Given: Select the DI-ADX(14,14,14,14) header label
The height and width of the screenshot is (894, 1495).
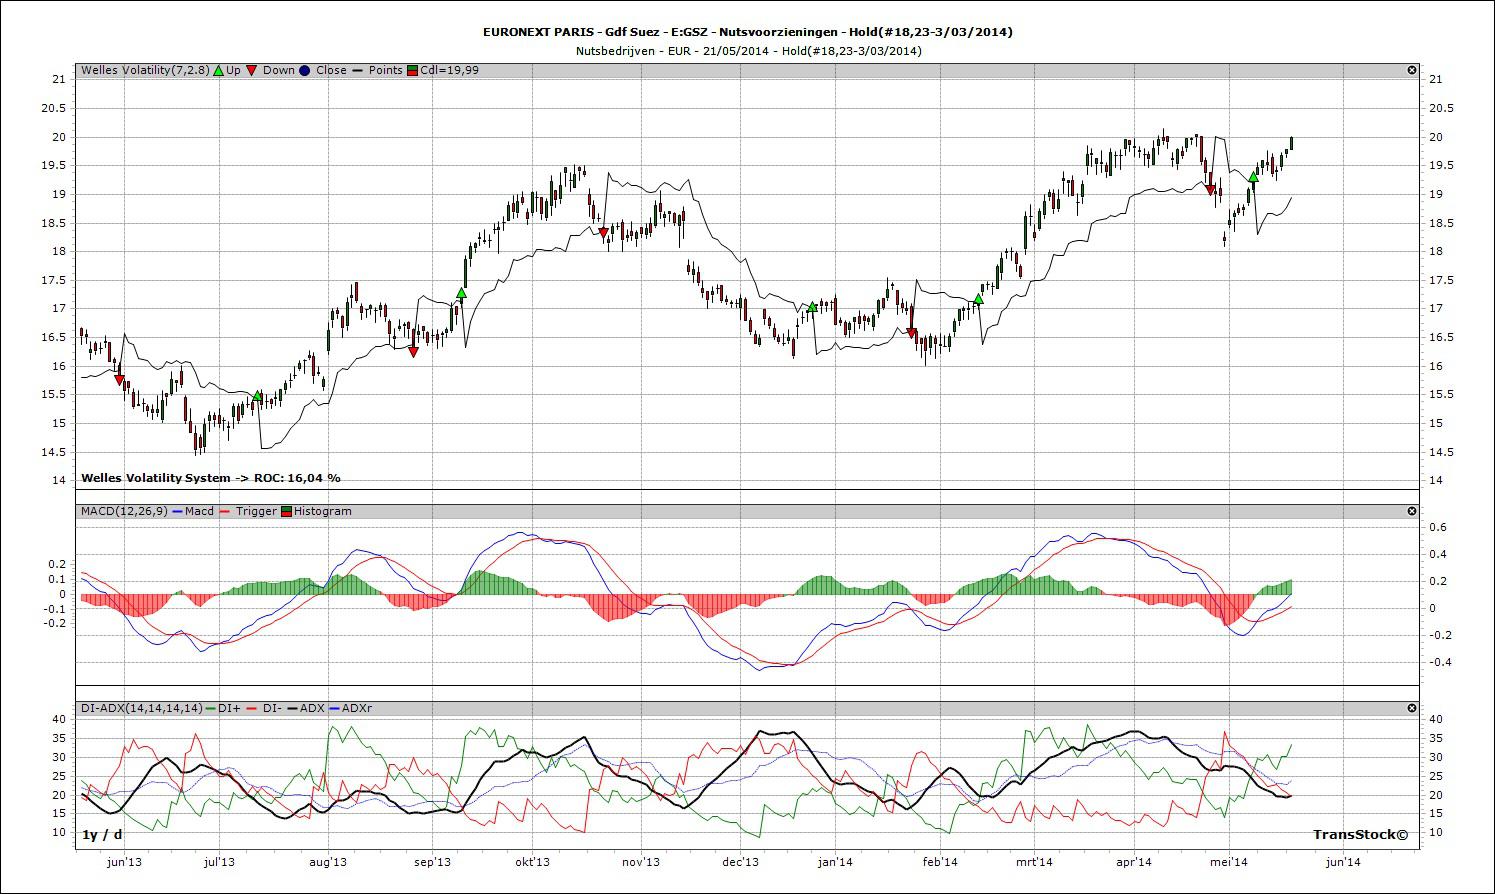Looking at the screenshot, I should 141,708.
